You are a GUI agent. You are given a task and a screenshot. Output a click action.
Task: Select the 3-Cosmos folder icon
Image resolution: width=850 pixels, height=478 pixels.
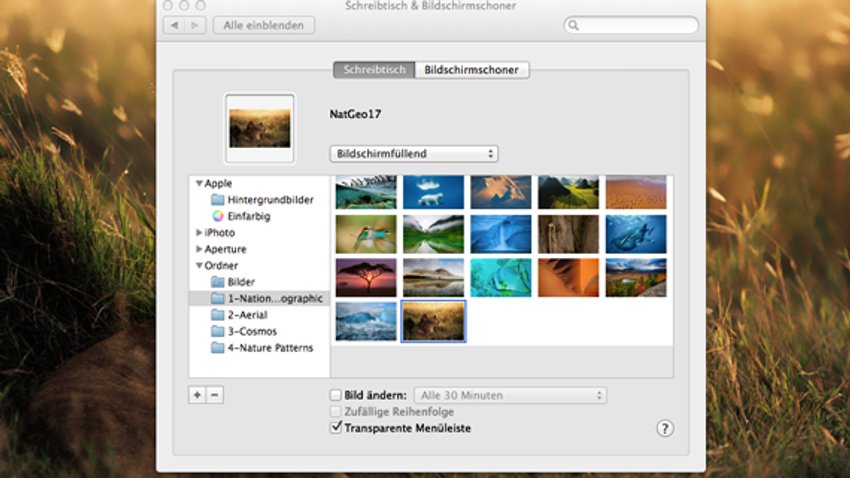click(x=217, y=331)
